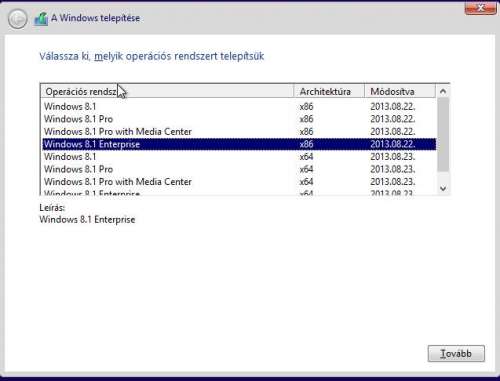Sort by Operációs rendszer column header
500x381 pixels.
(x=167, y=91)
